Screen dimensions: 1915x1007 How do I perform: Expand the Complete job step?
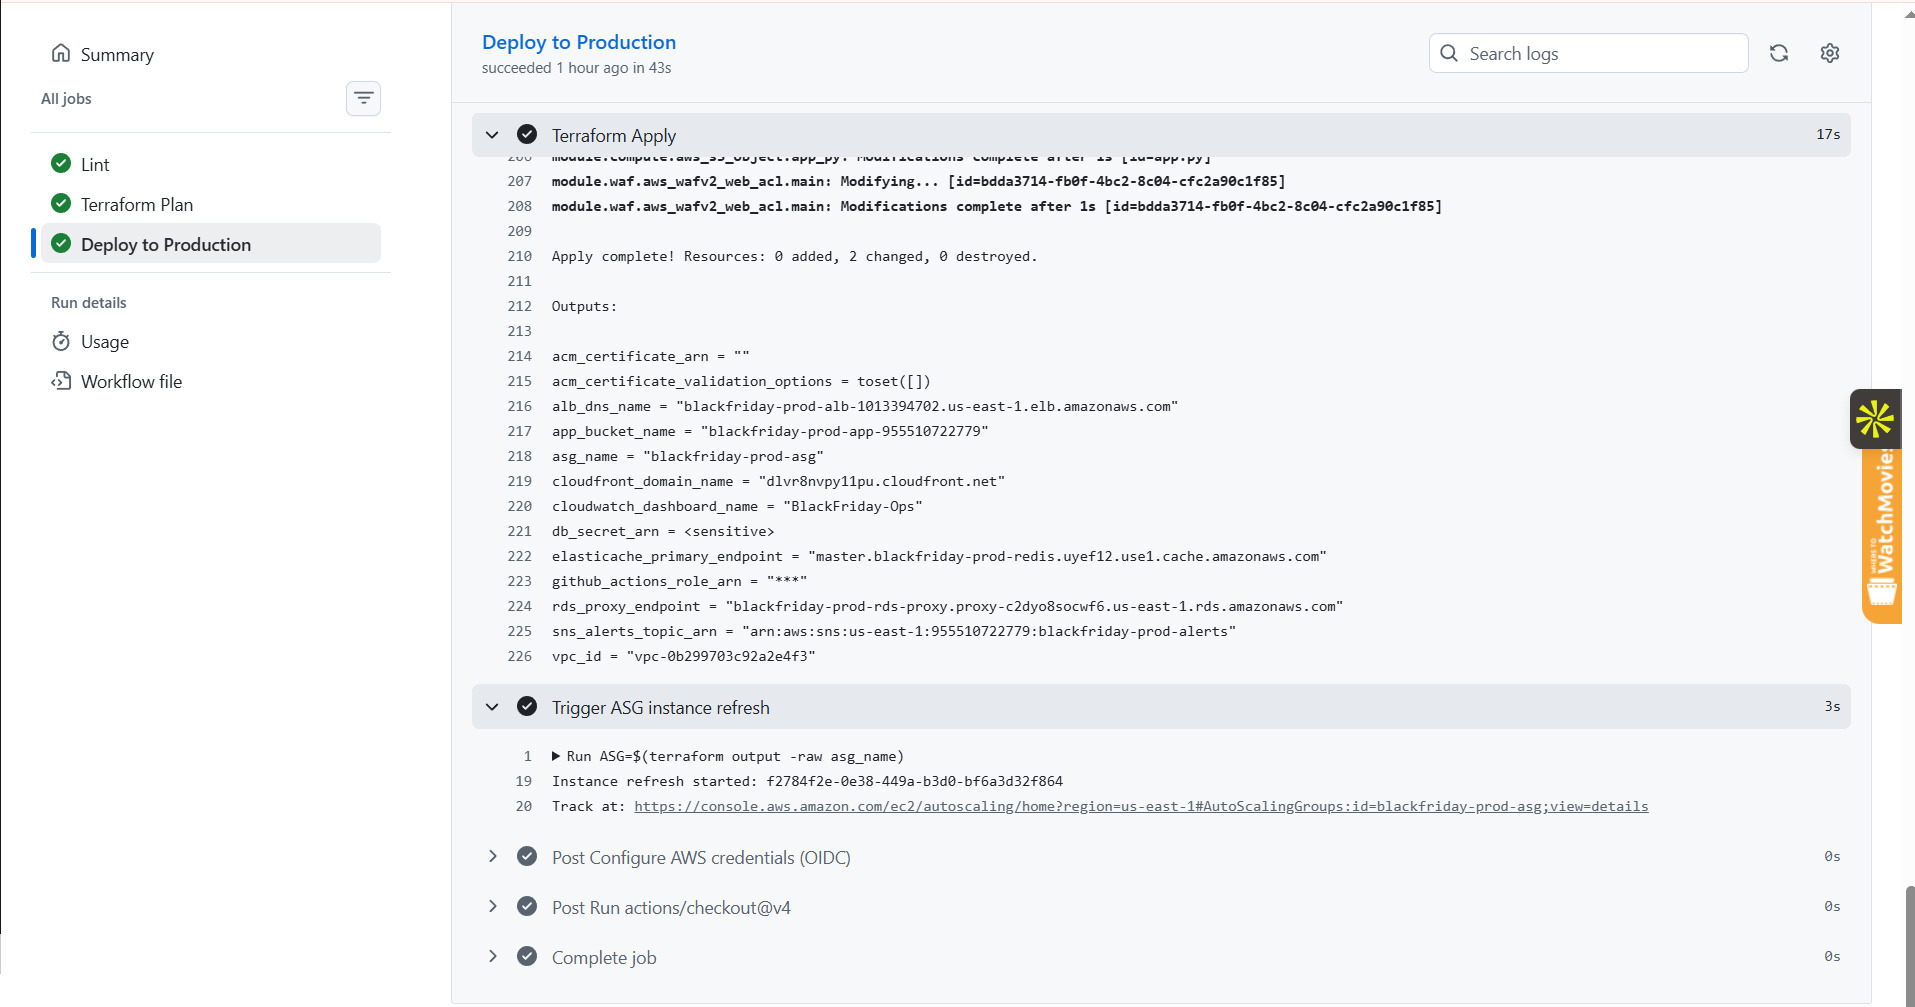492,957
